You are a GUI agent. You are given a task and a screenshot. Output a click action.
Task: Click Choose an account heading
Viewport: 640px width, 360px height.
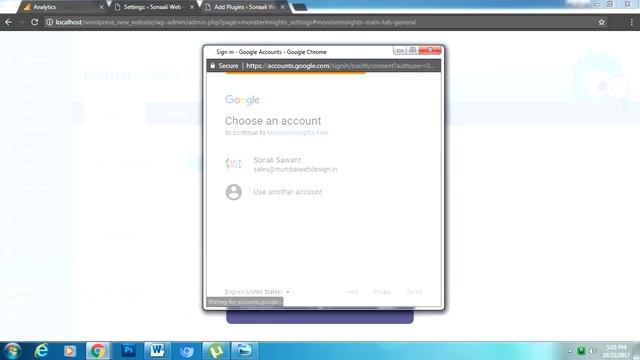pos(273,121)
